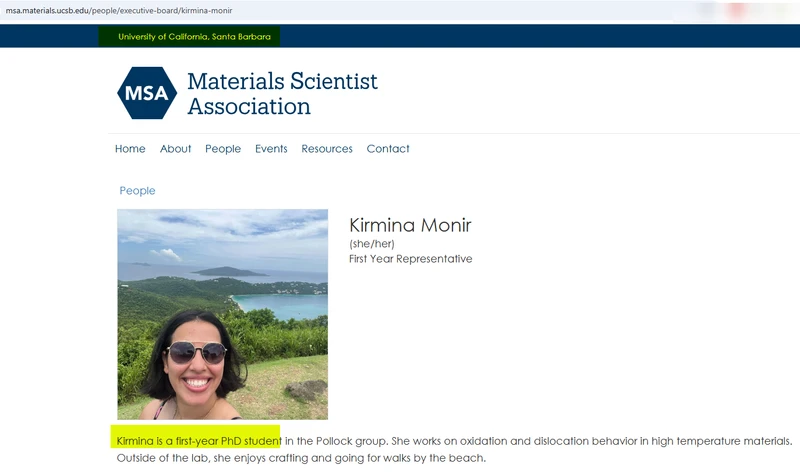Open the Home navigation item
Viewport: 800px width, 476px height.
(130, 149)
